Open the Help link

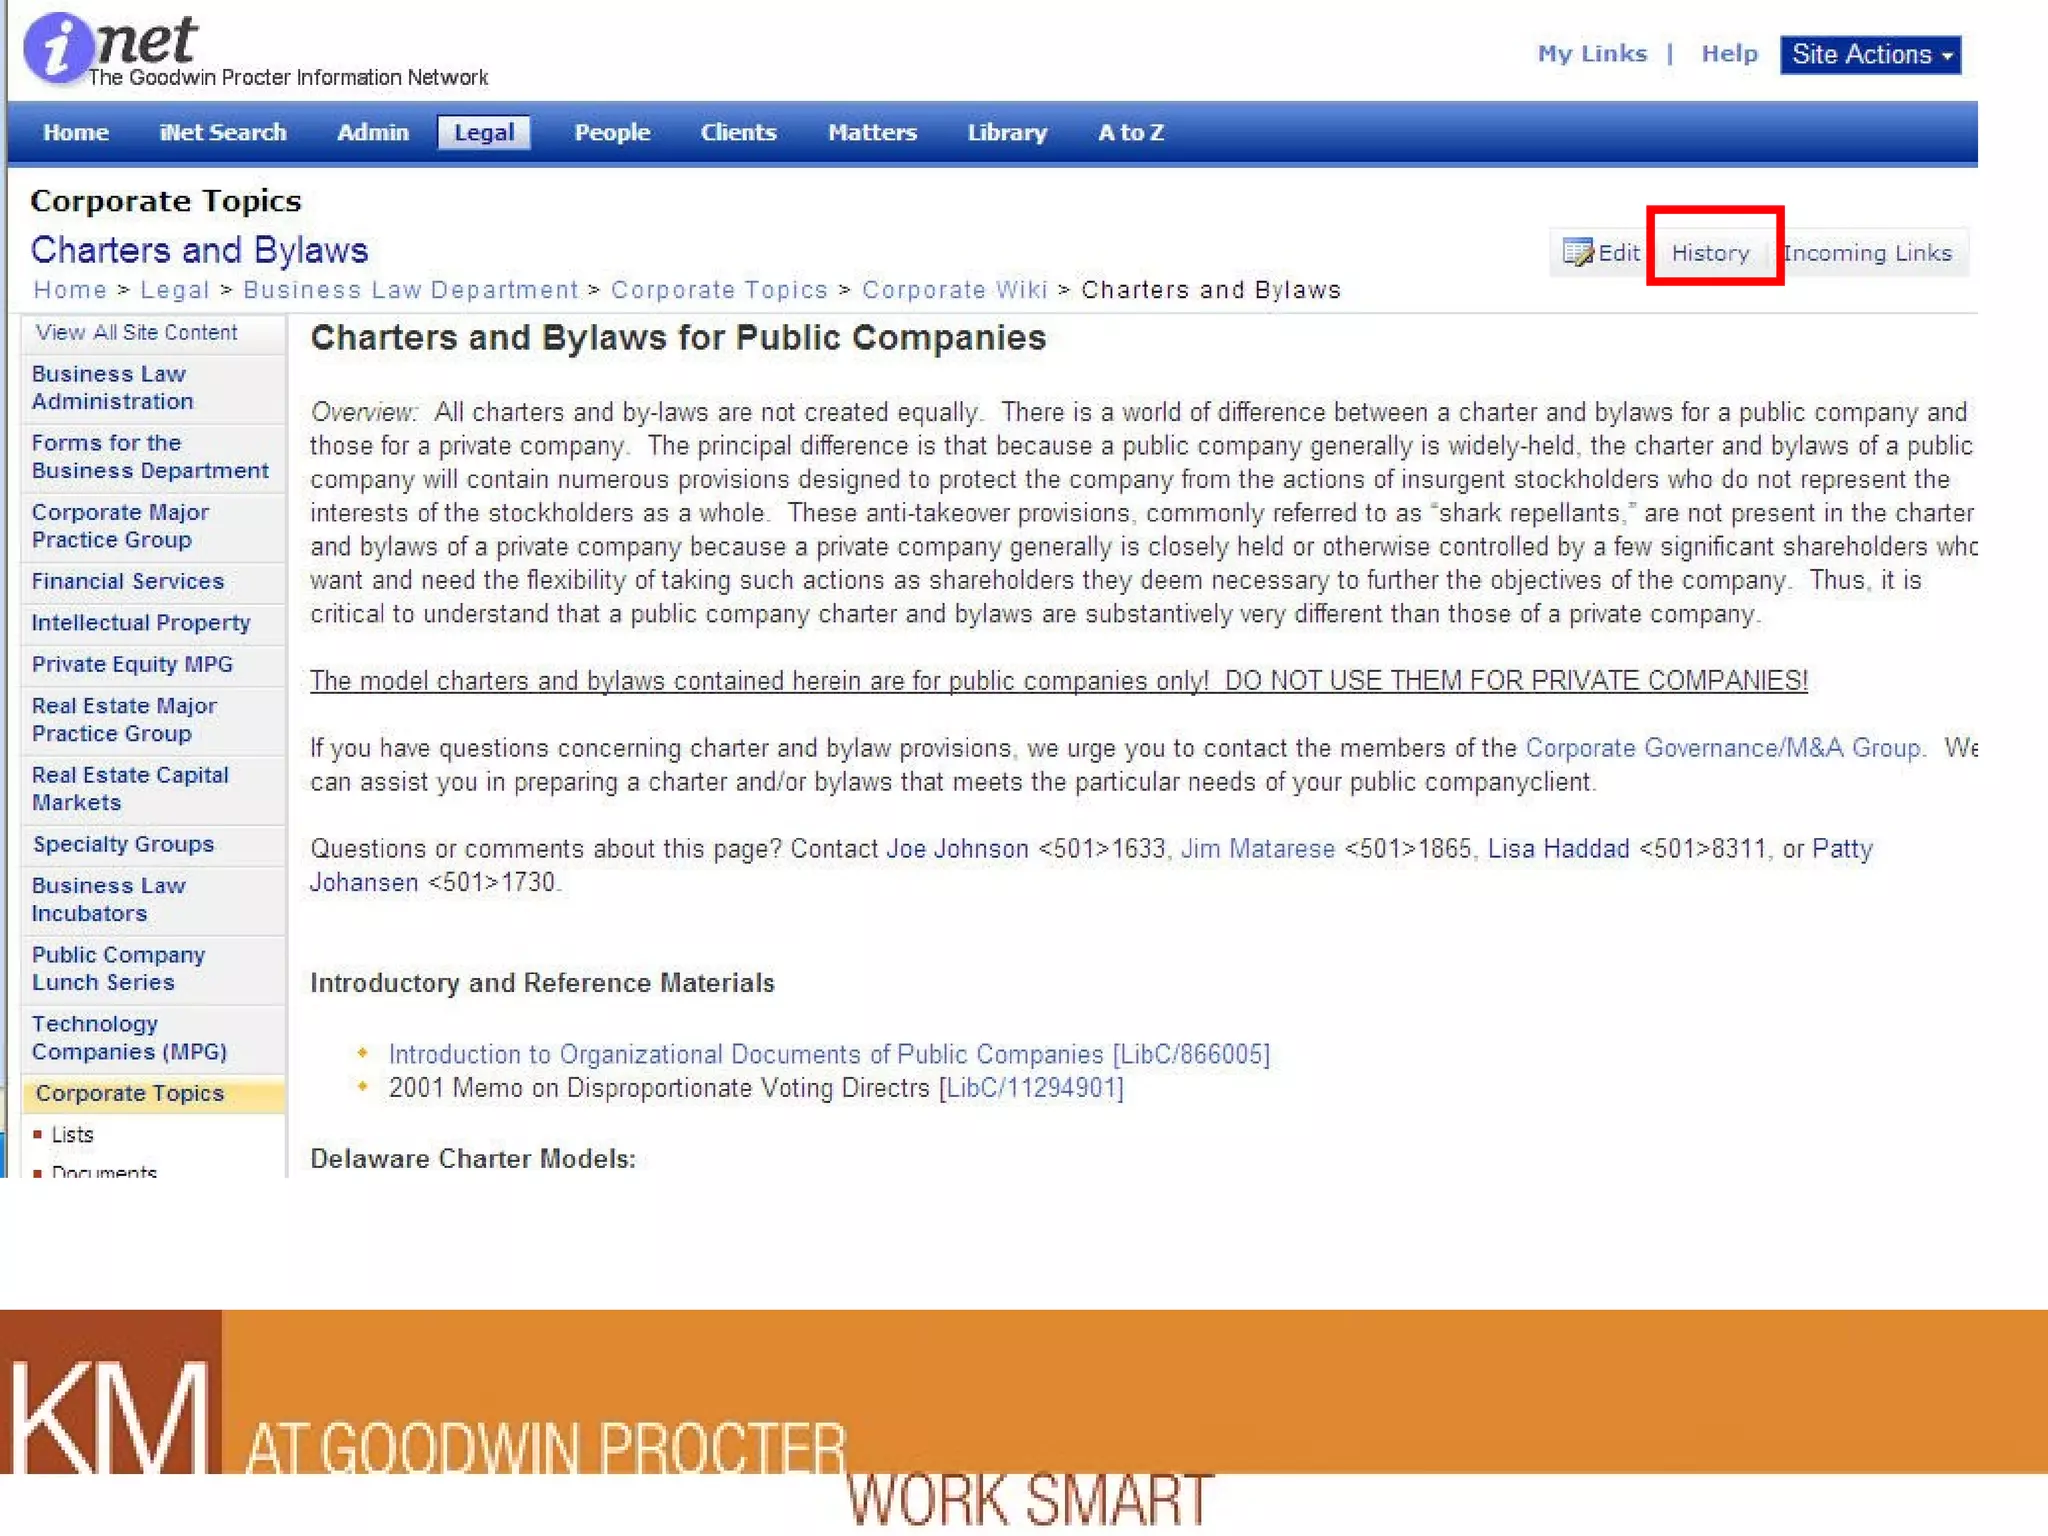pos(1729,54)
